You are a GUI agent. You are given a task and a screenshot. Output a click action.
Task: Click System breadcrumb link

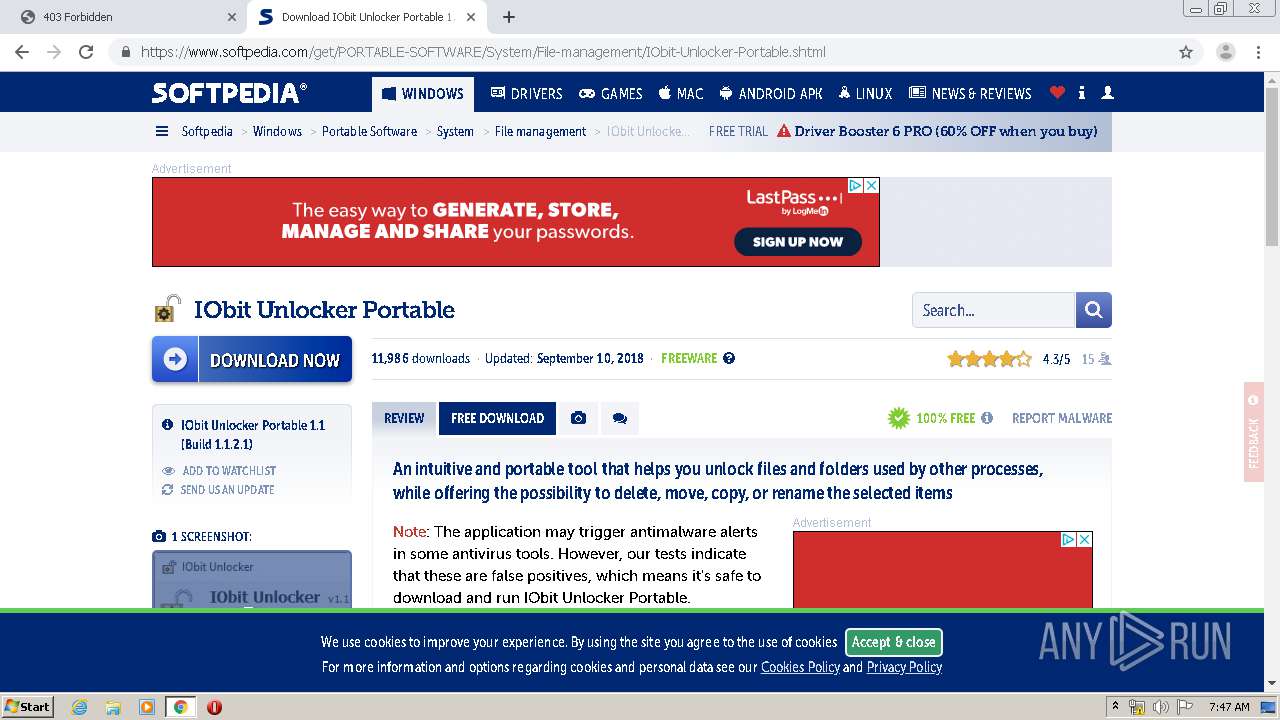point(455,131)
